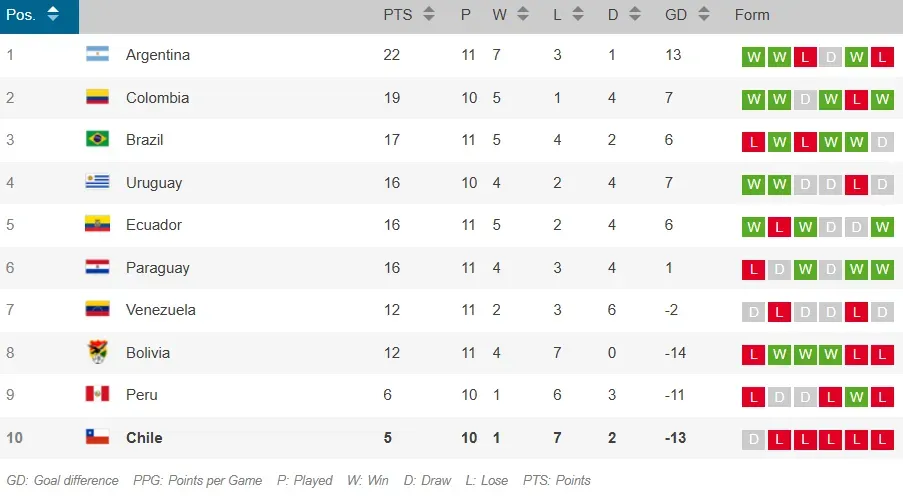
Task: Open the Peru team link
Action: point(142,395)
